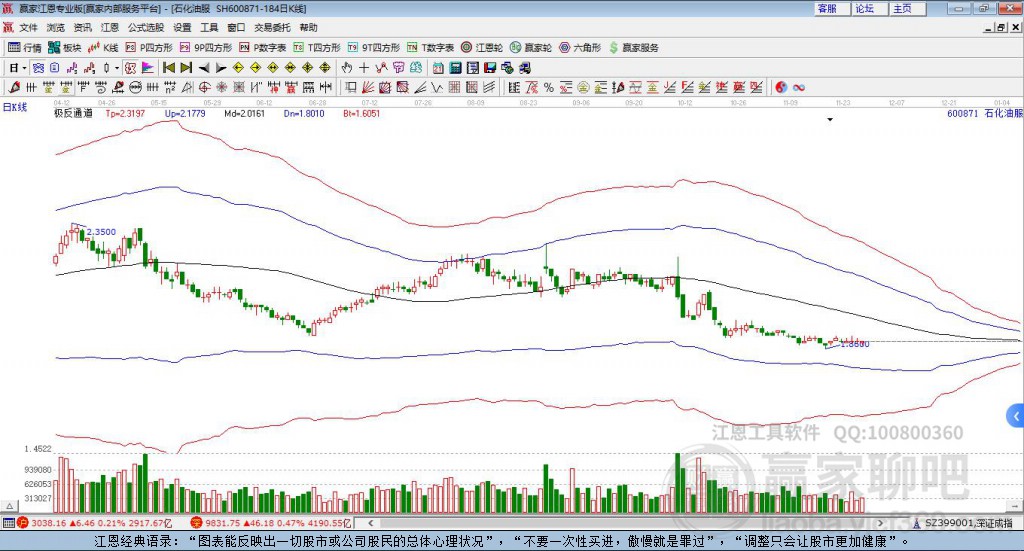This screenshot has height=551, width=1024.
Task: Open the 9T四方形 tool
Action: [x=374, y=48]
